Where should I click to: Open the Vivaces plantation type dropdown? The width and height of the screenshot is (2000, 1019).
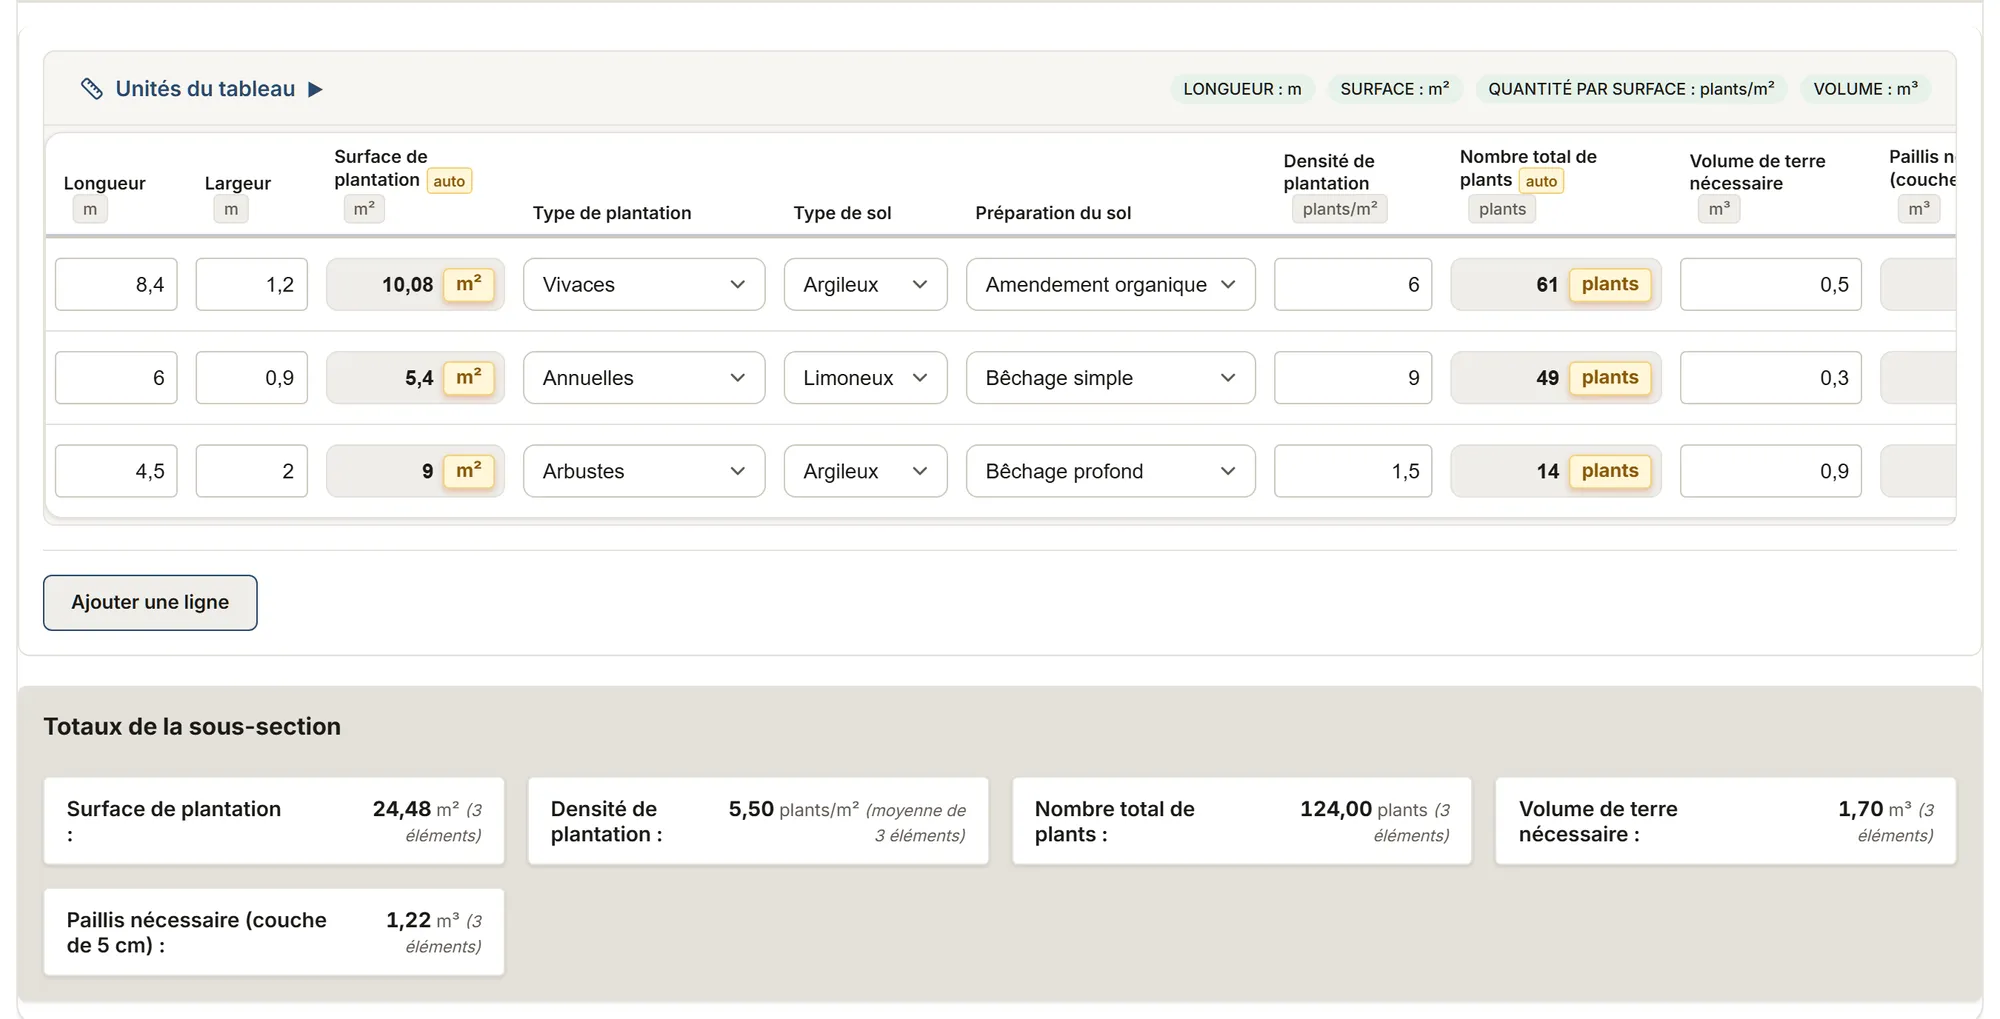point(644,284)
